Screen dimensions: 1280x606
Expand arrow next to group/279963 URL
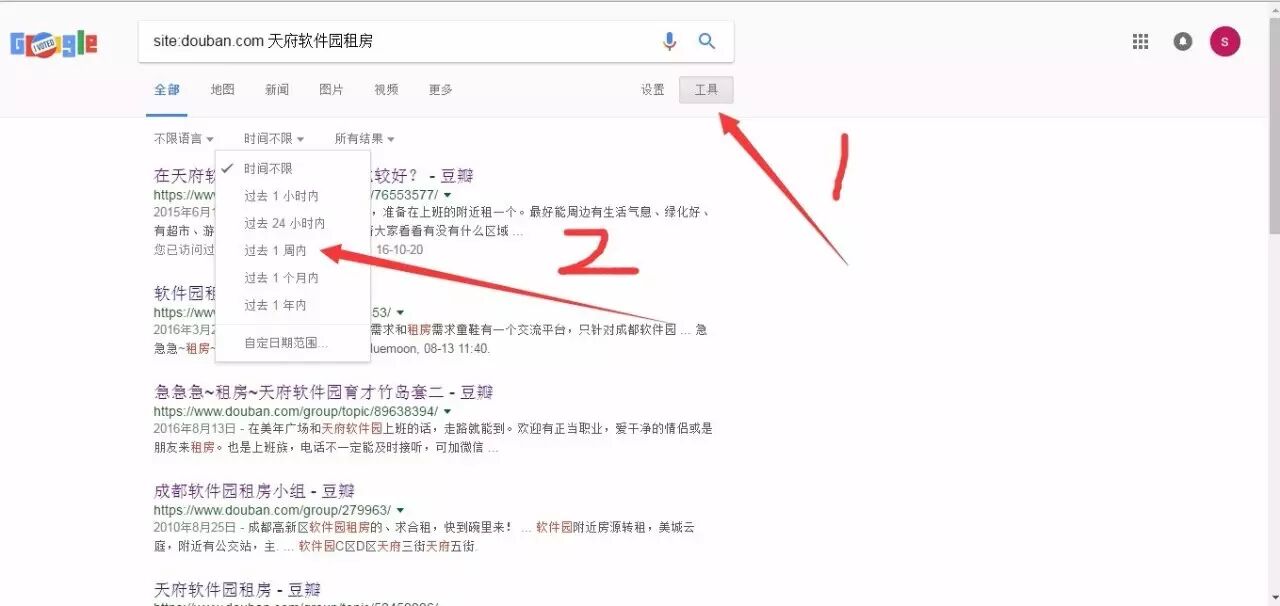tap(400, 510)
